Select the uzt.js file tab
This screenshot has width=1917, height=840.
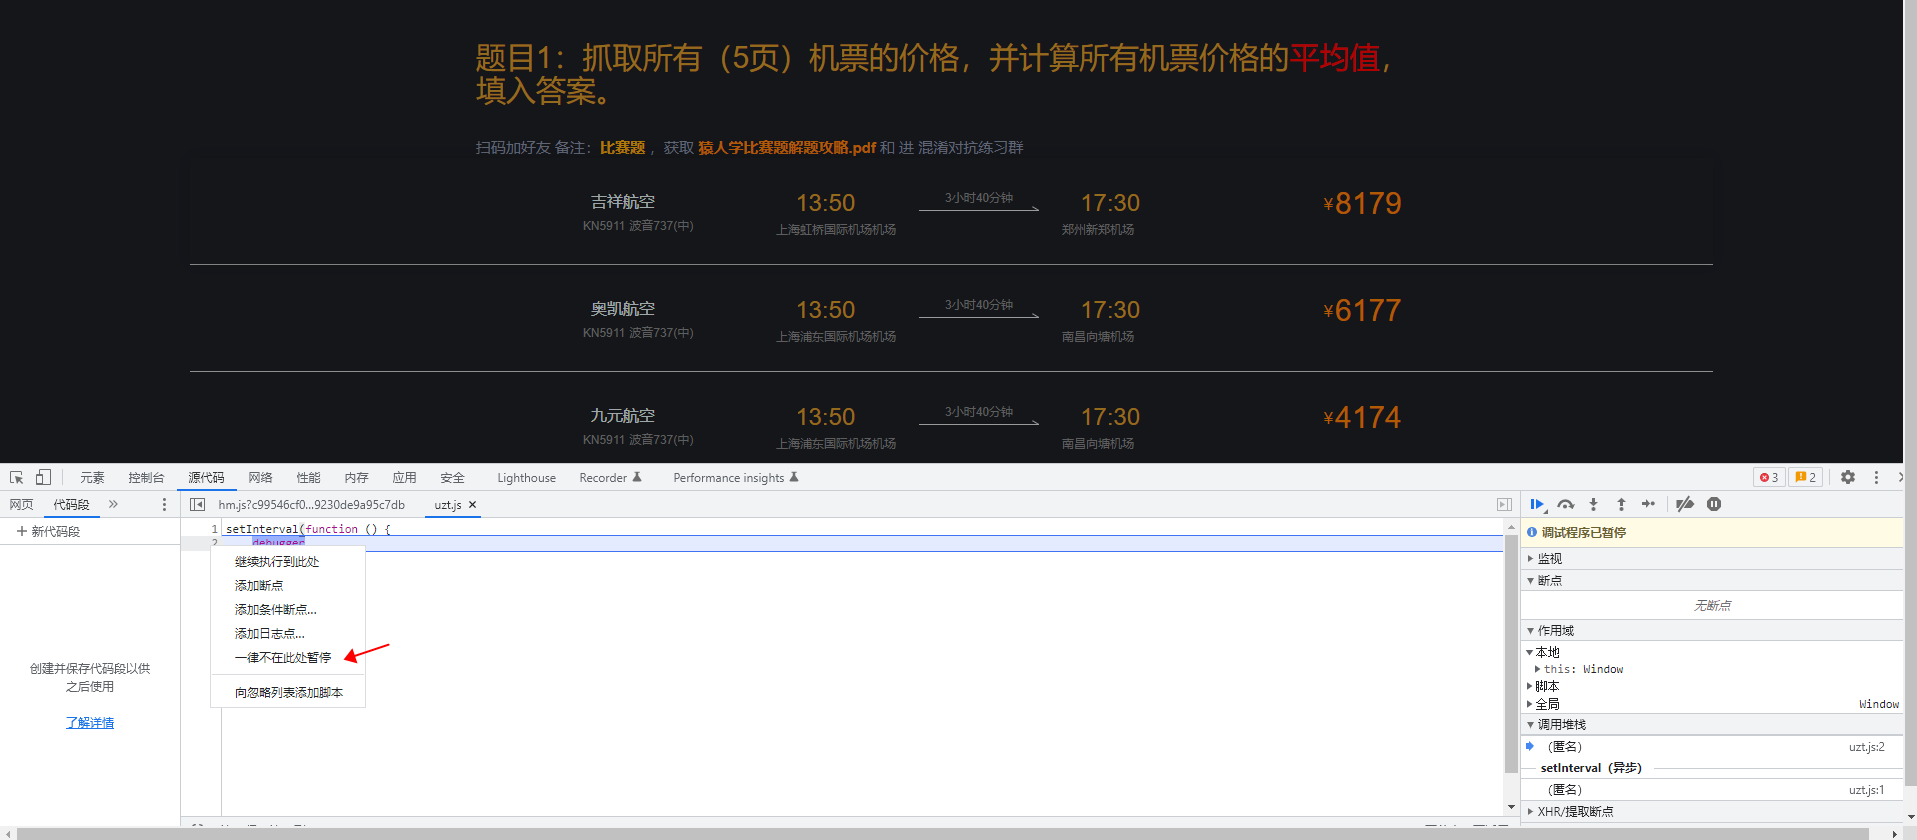pyautogui.click(x=447, y=505)
